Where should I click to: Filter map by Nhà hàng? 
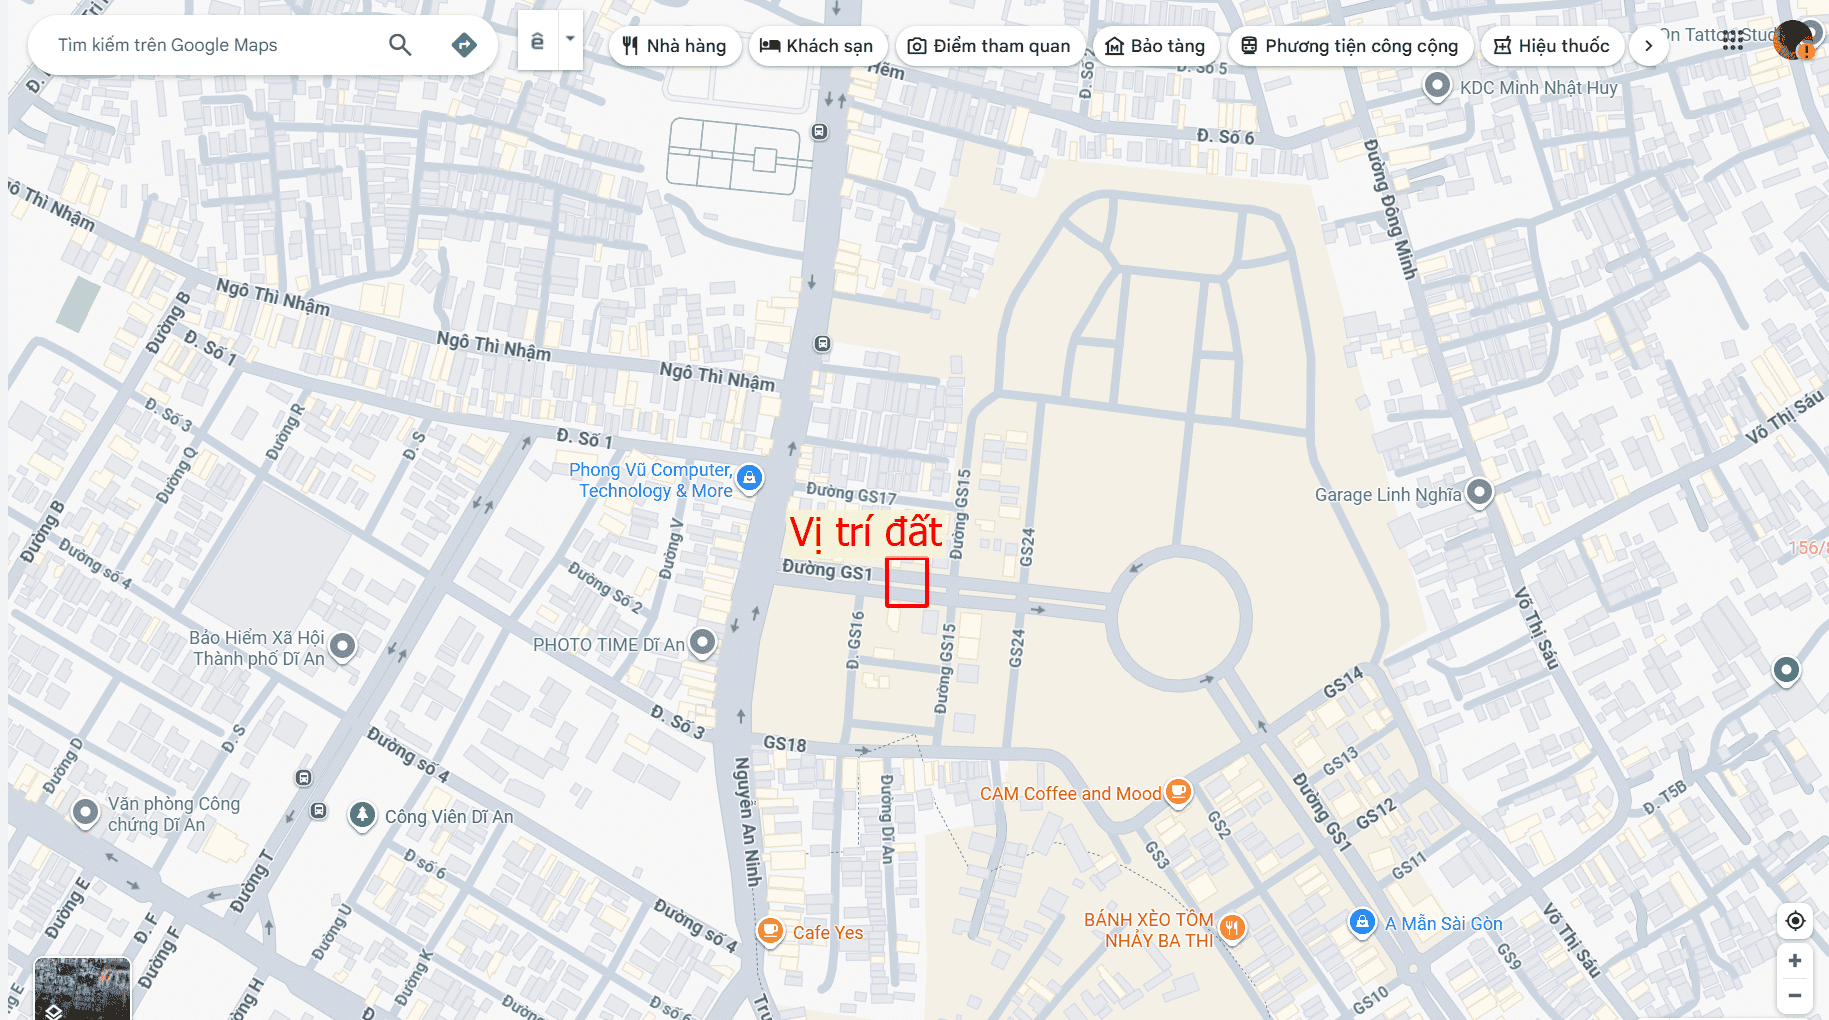pos(675,46)
